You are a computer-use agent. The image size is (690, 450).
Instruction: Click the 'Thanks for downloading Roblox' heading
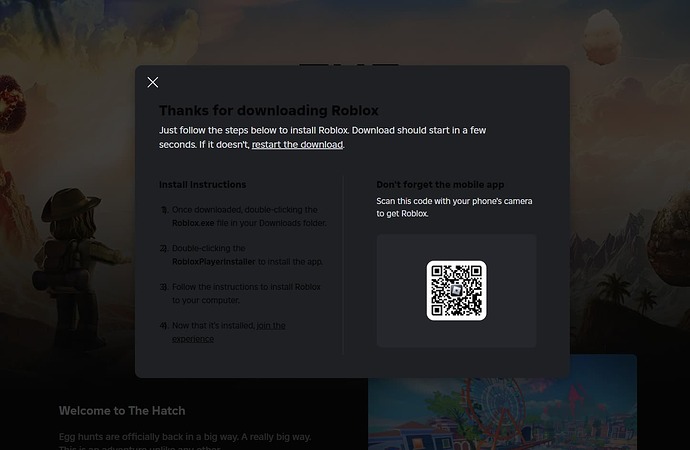coord(269,110)
